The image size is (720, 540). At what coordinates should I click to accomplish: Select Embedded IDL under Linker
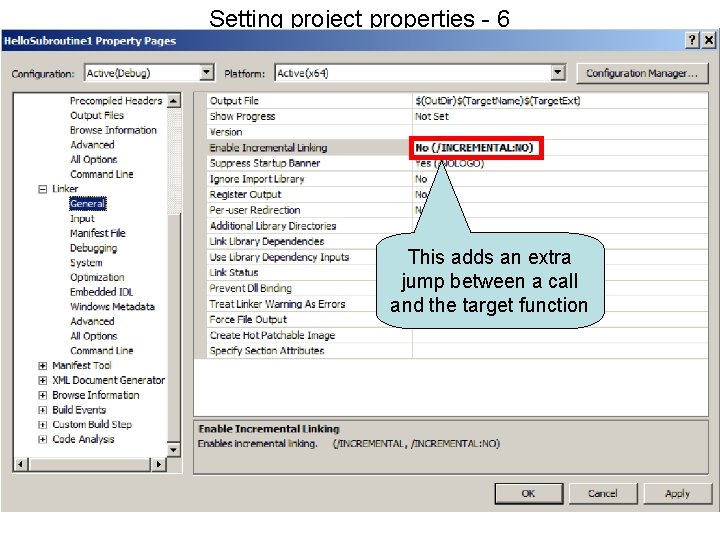[101, 292]
